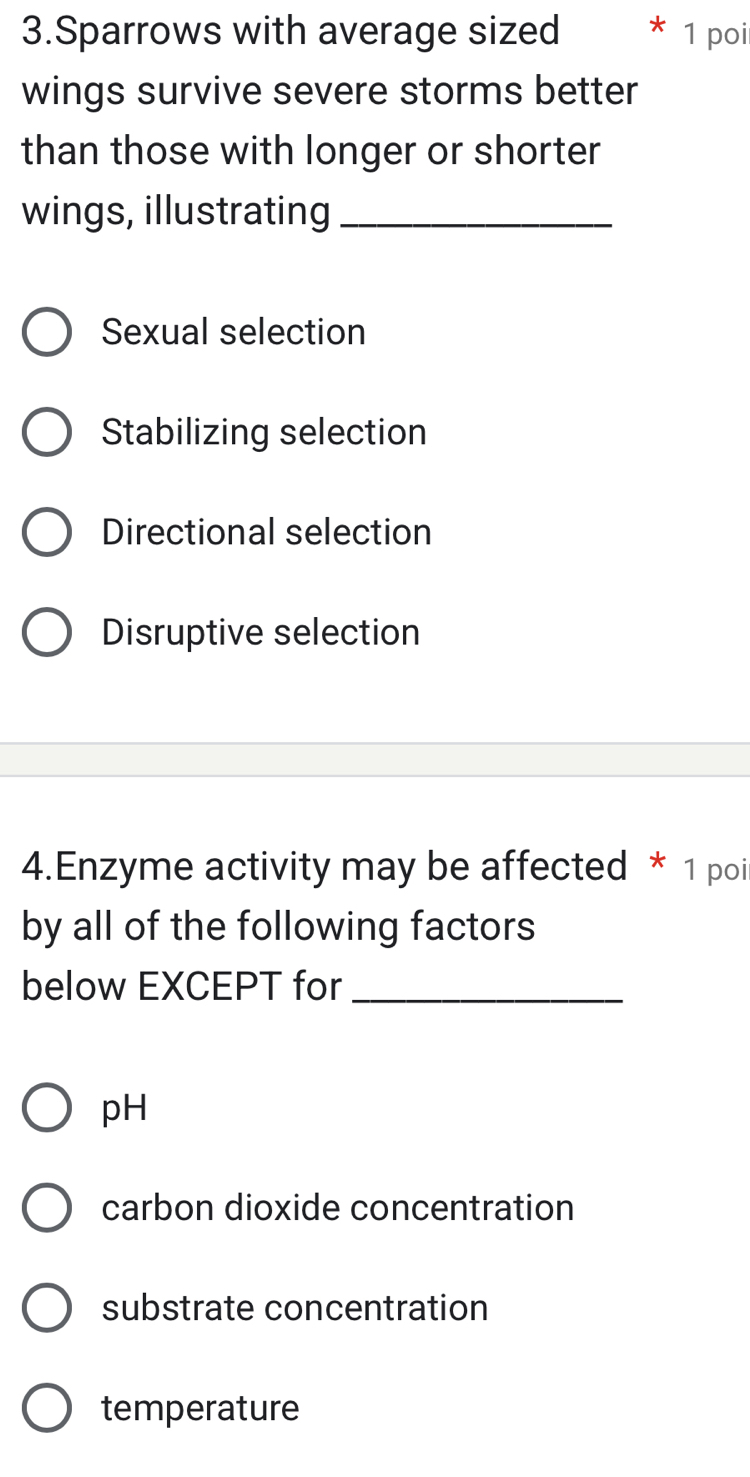Choose the carbon dioxide concentration radio circle
Viewport: 750px width, 1477px height.
point(47,1208)
